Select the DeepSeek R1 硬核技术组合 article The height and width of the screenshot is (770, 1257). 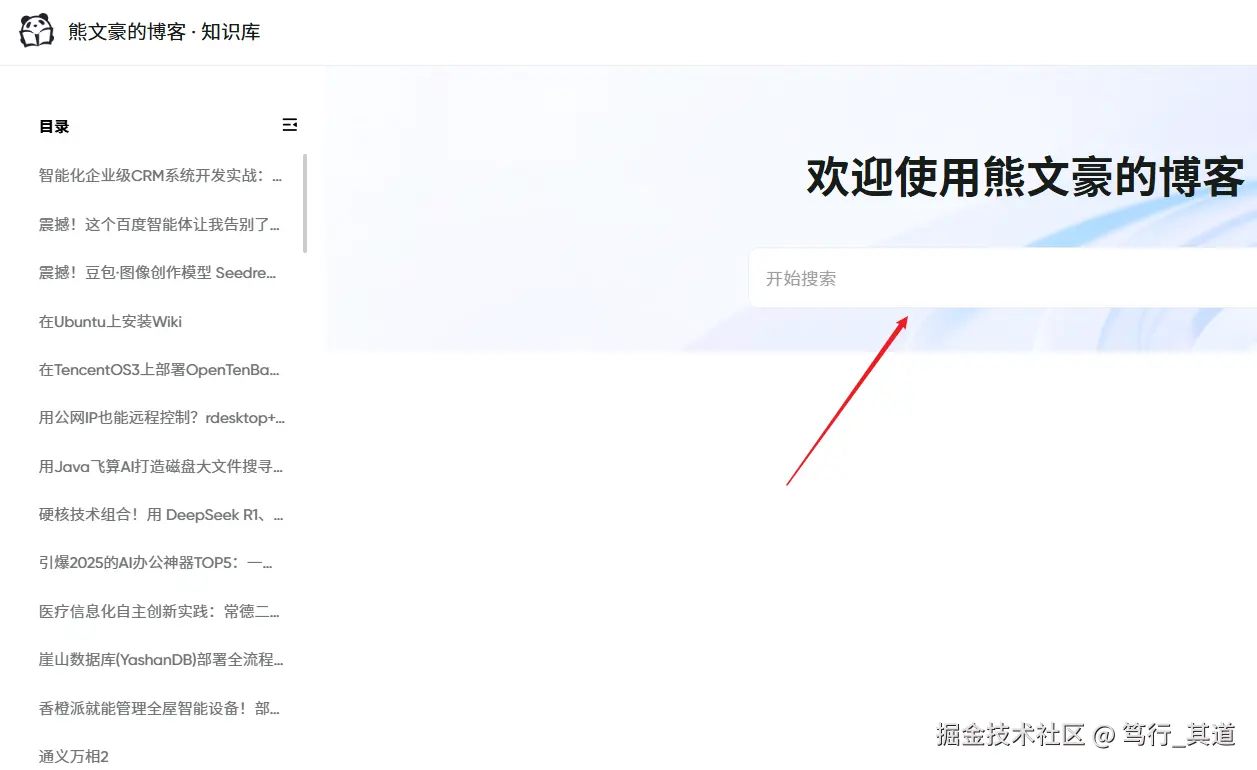[x=160, y=514]
